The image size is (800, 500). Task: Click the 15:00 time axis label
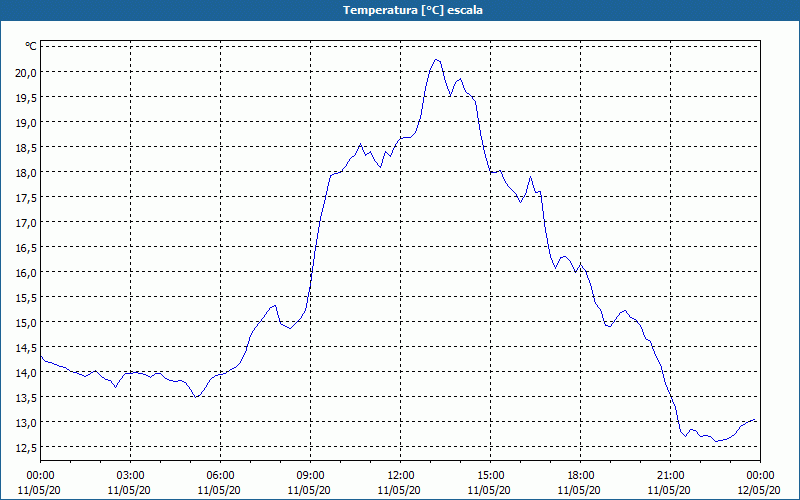490,475
